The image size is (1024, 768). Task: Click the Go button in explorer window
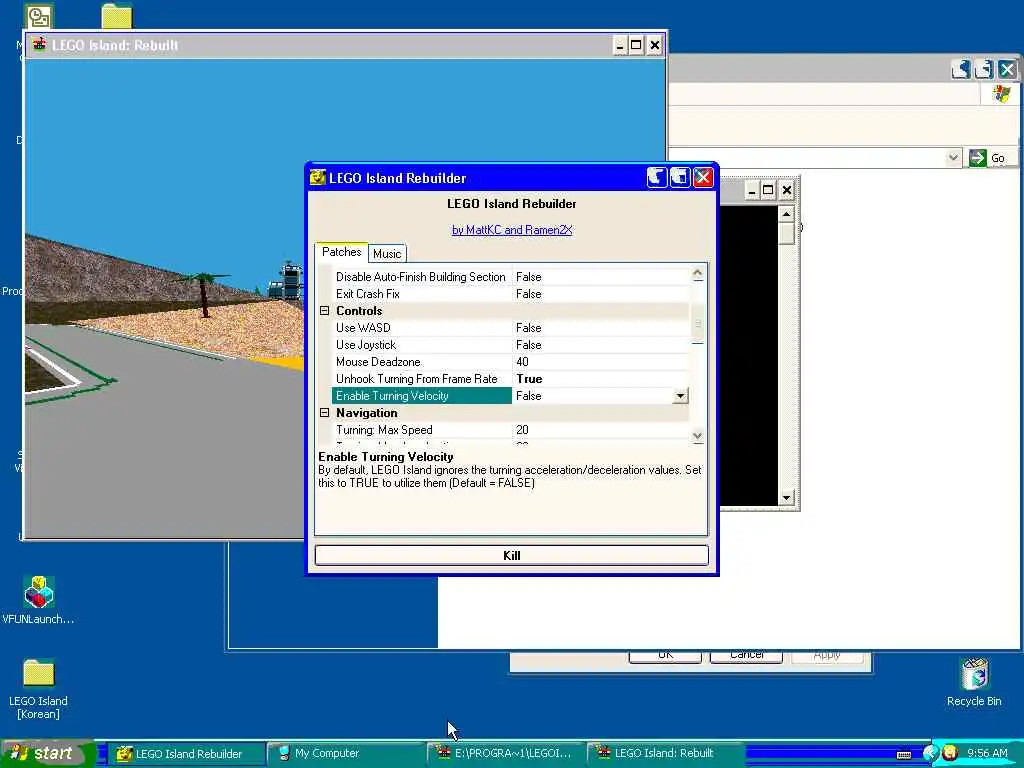987,157
